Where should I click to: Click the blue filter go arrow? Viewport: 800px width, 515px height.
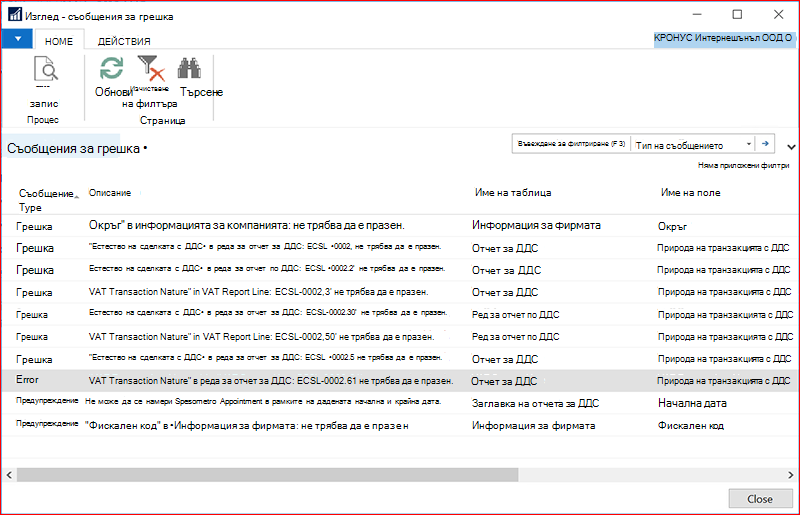coord(765,144)
